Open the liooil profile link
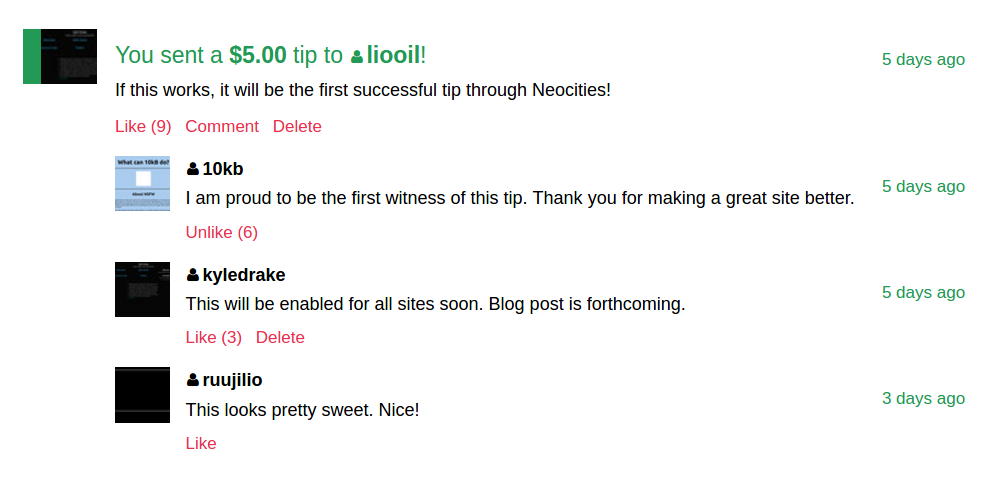 pos(393,55)
